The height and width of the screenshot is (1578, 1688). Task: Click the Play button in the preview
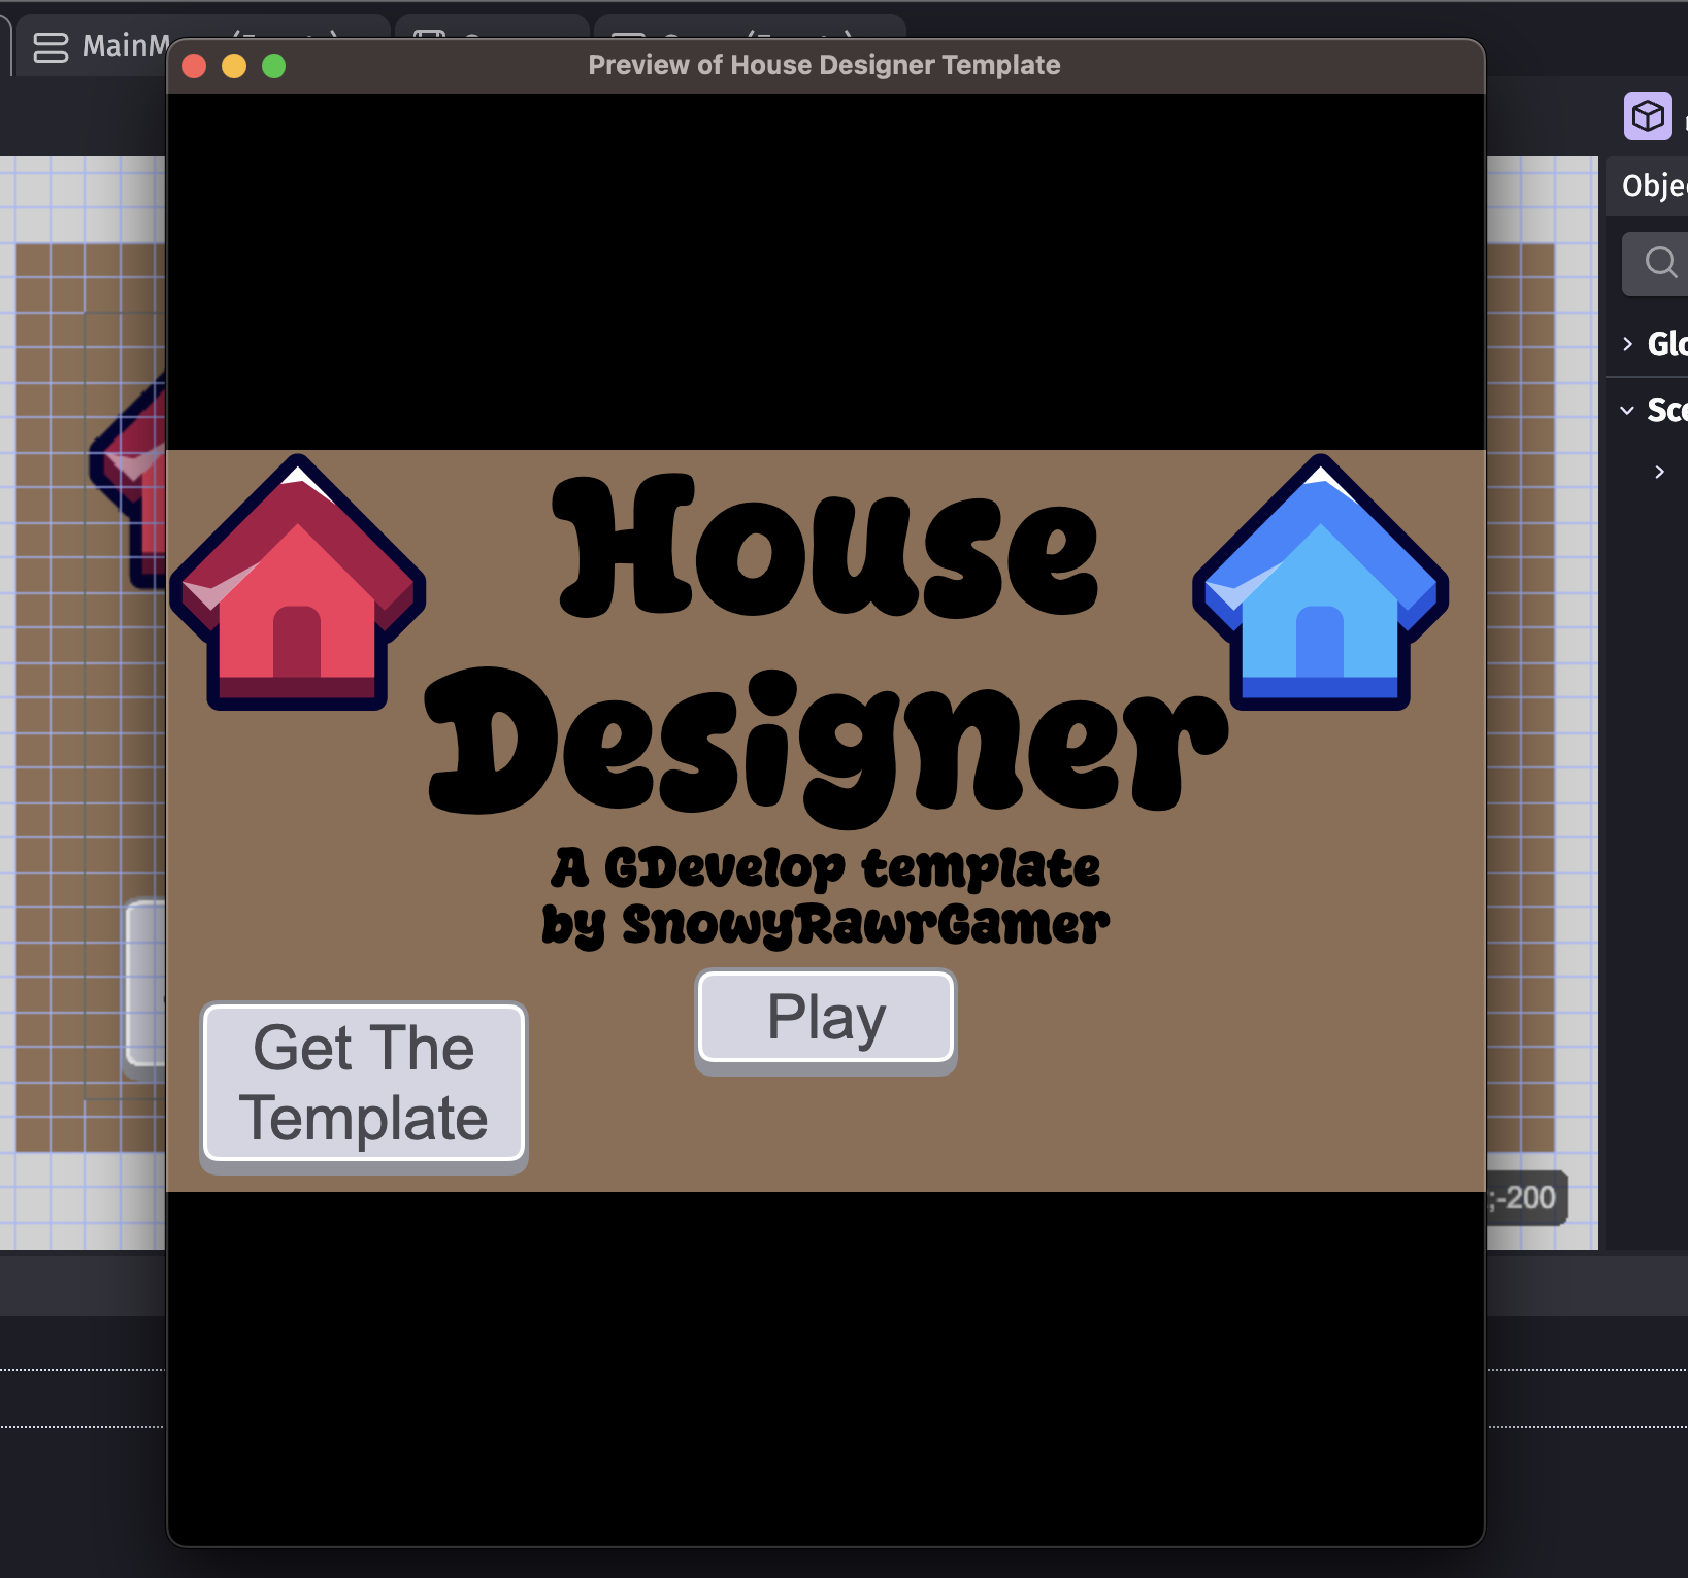click(x=825, y=1018)
